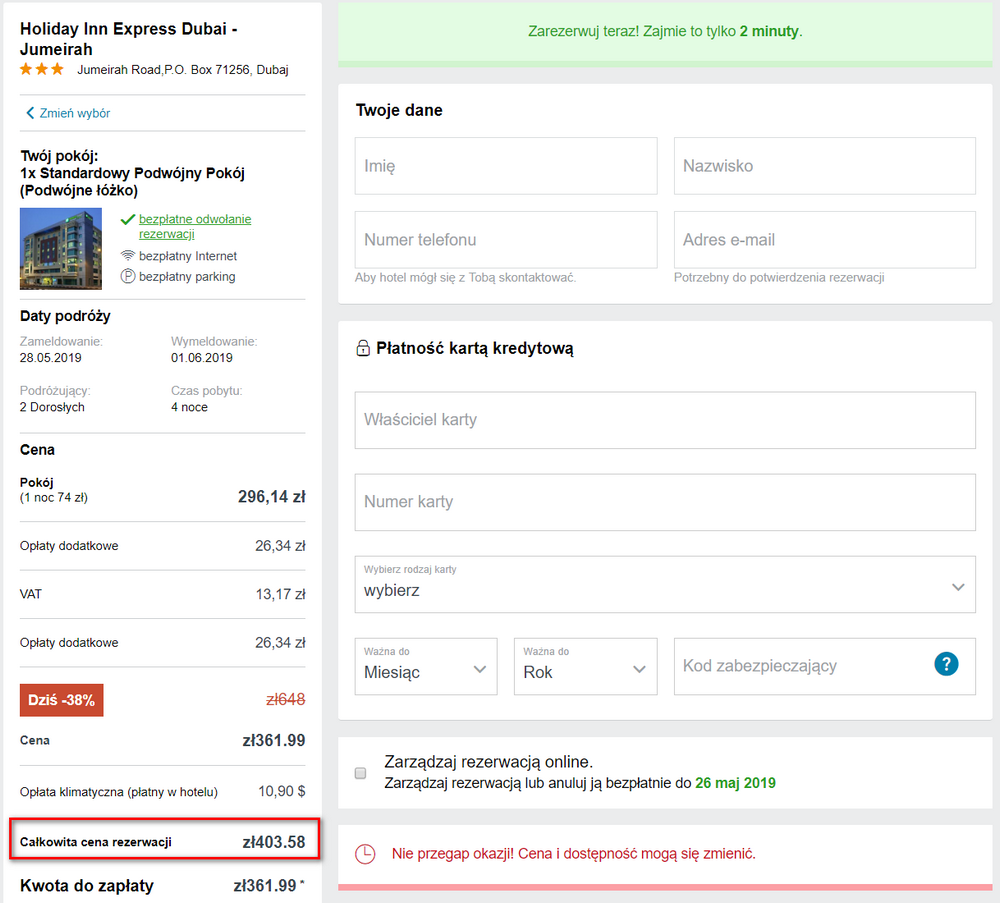Click the back chevron beside Zmień wybór
Screen dimensions: 1000x903
[x=29, y=113]
